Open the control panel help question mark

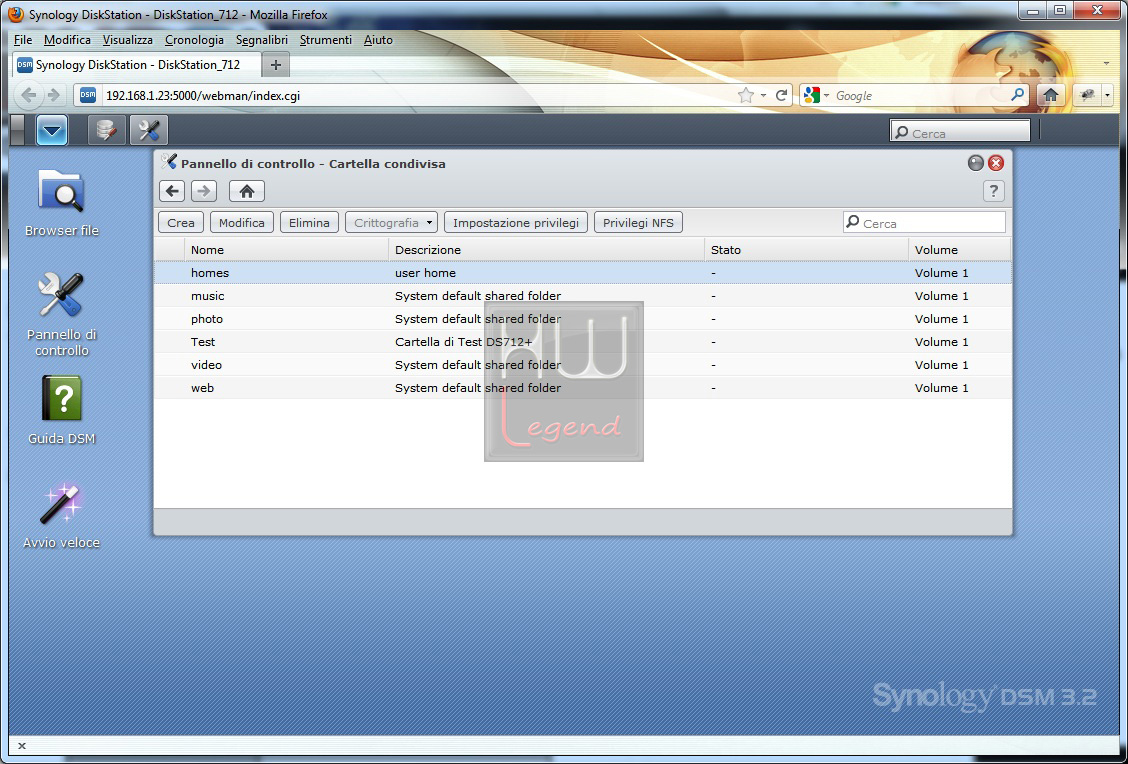pyautogui.click(x=993, y=191)
